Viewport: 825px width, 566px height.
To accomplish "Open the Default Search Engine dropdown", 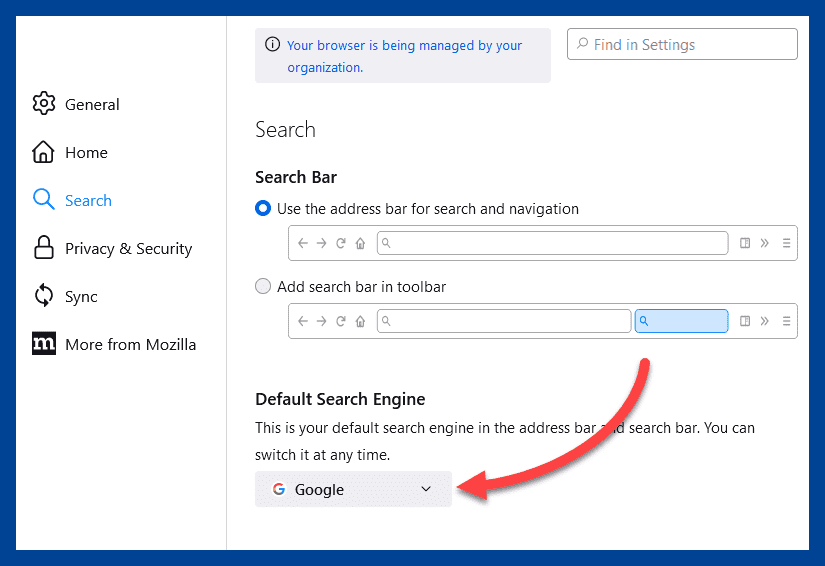I will (353, 489).
